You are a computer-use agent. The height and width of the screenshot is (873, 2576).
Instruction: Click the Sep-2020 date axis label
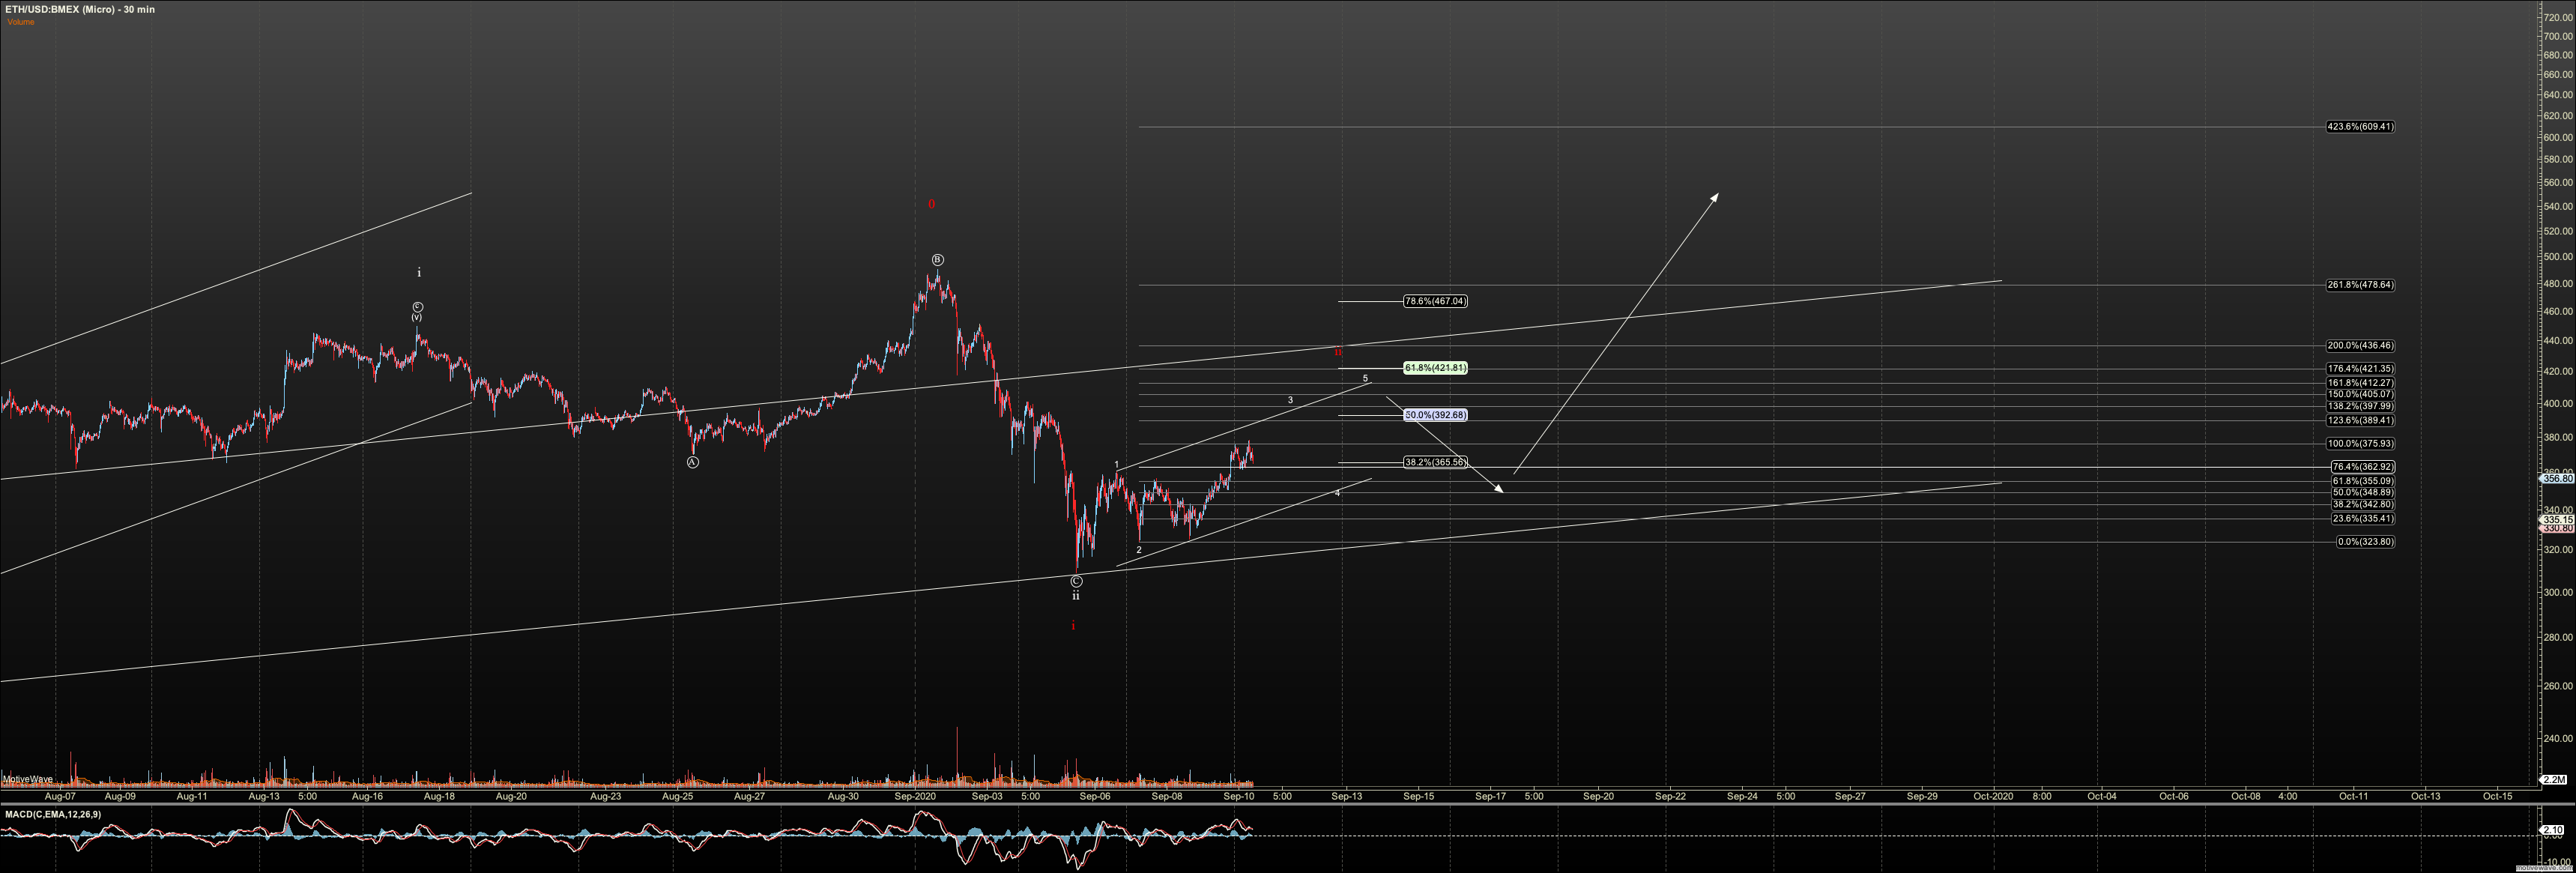(915, 797)
